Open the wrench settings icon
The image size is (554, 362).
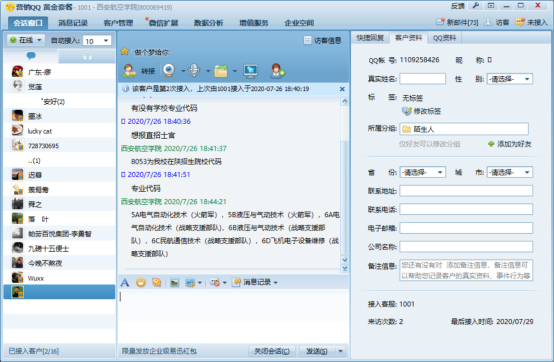point(476,6)
